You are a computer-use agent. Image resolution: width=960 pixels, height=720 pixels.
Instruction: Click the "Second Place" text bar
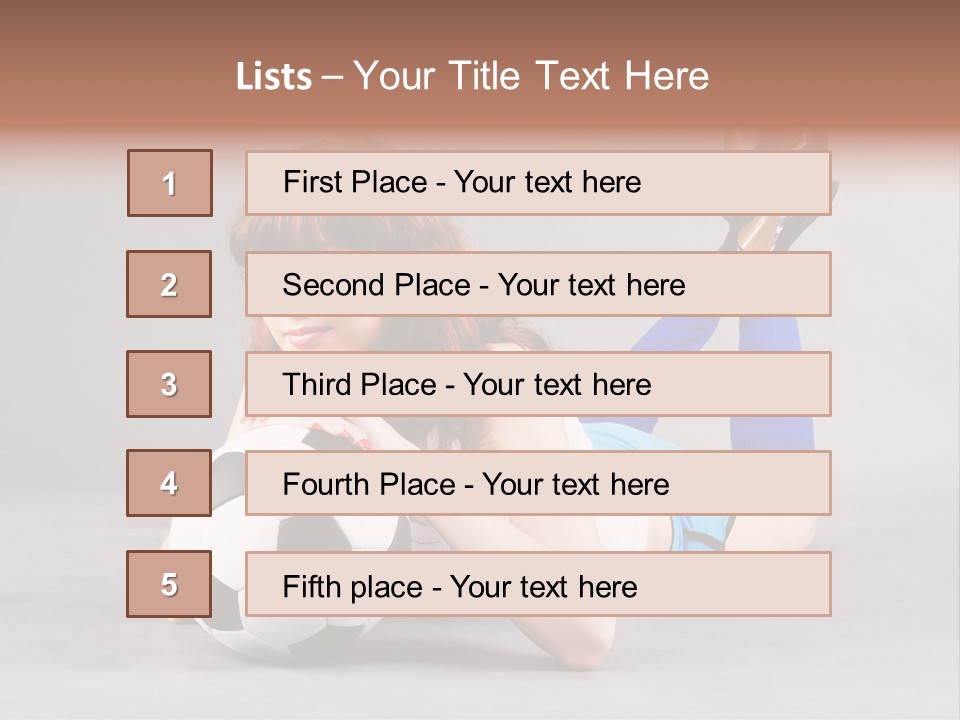coord(538,284)
